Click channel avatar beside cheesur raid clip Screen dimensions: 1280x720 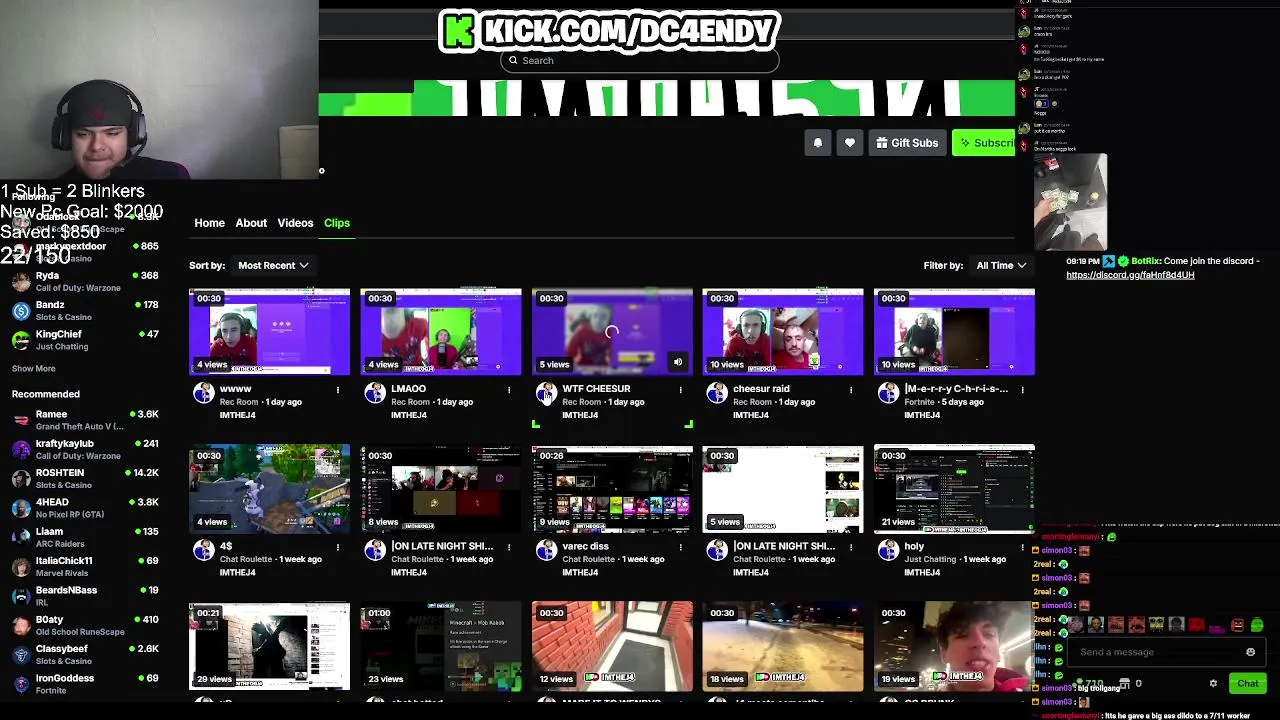tap(717, 393)
